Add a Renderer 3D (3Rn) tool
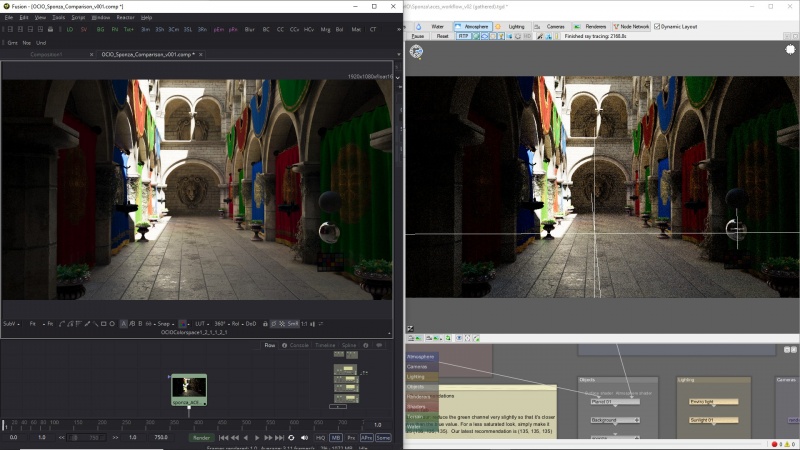800x450 pixels. pyautogui.click(x=203, y=30)
